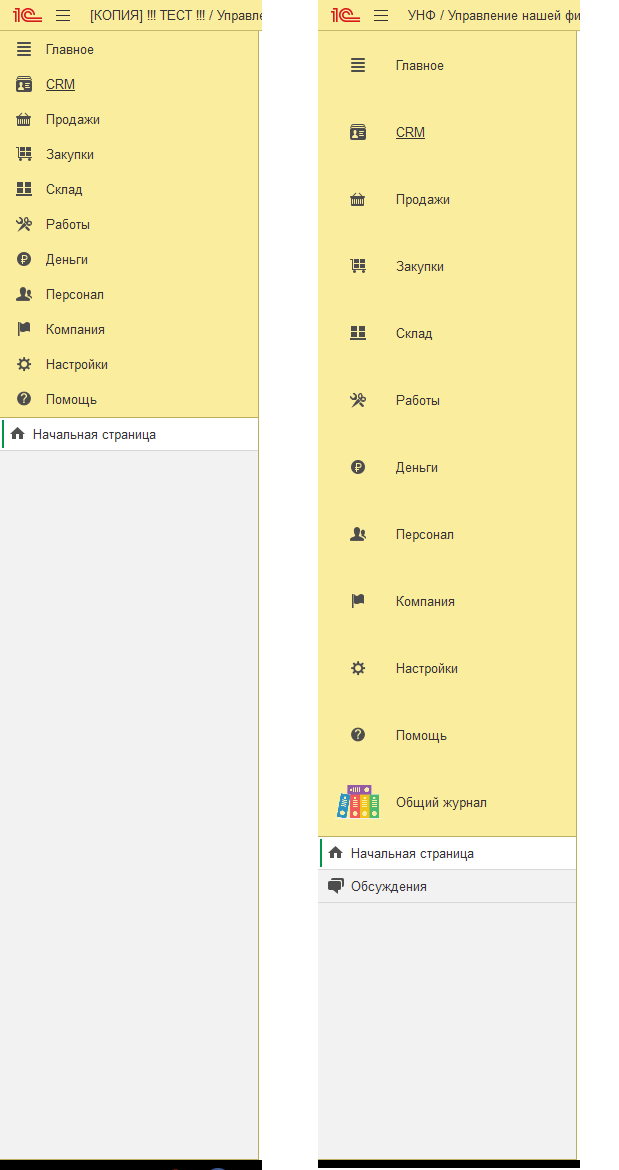The width and height of the screenshot is (619, 1170).
Task: Open Главное section in УНФ window
Action: pos(419,66)
